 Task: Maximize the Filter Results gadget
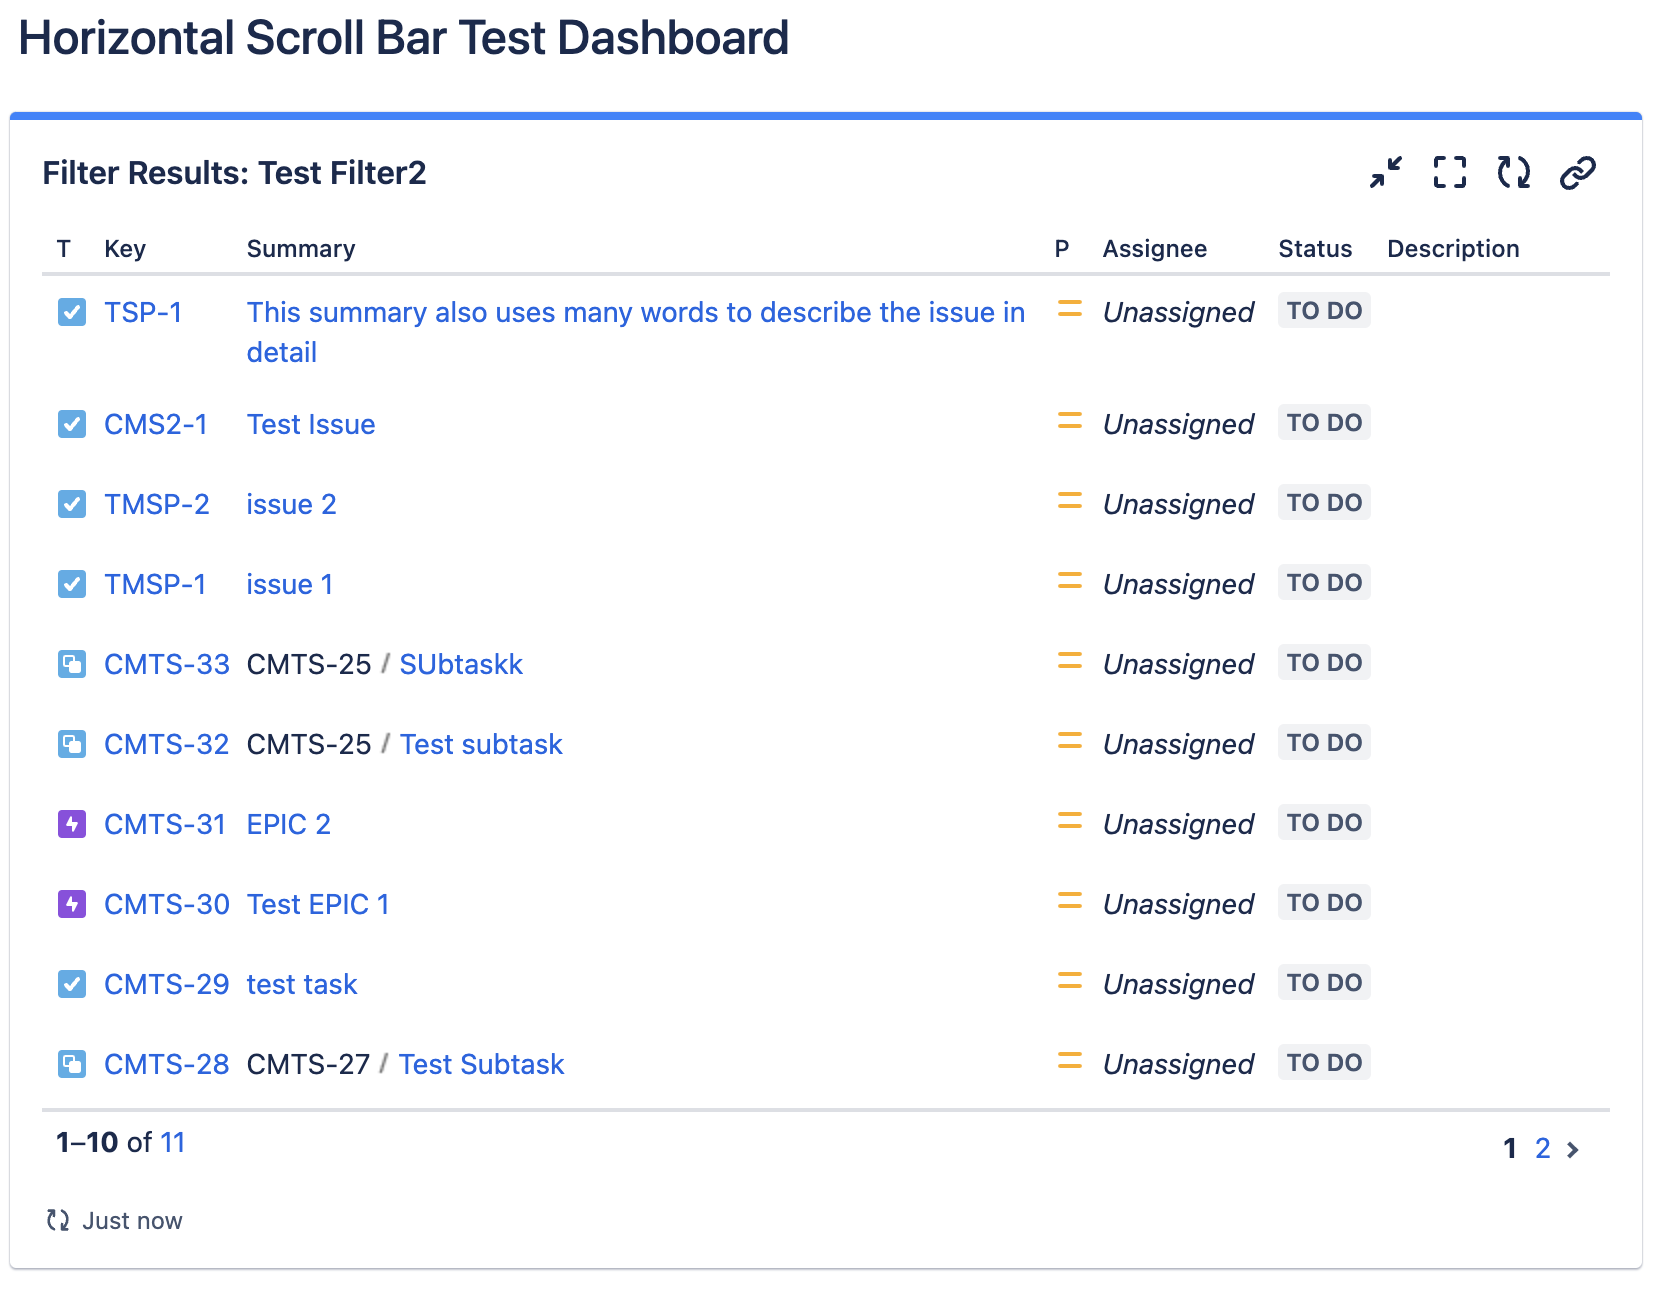[1449, 173]
